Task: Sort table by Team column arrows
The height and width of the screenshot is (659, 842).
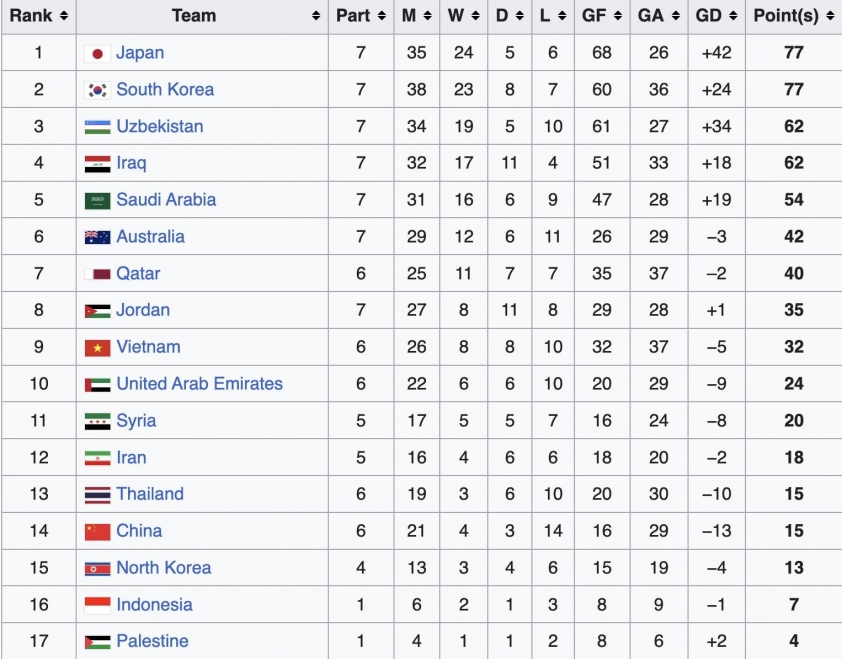Action: point(316,16)
